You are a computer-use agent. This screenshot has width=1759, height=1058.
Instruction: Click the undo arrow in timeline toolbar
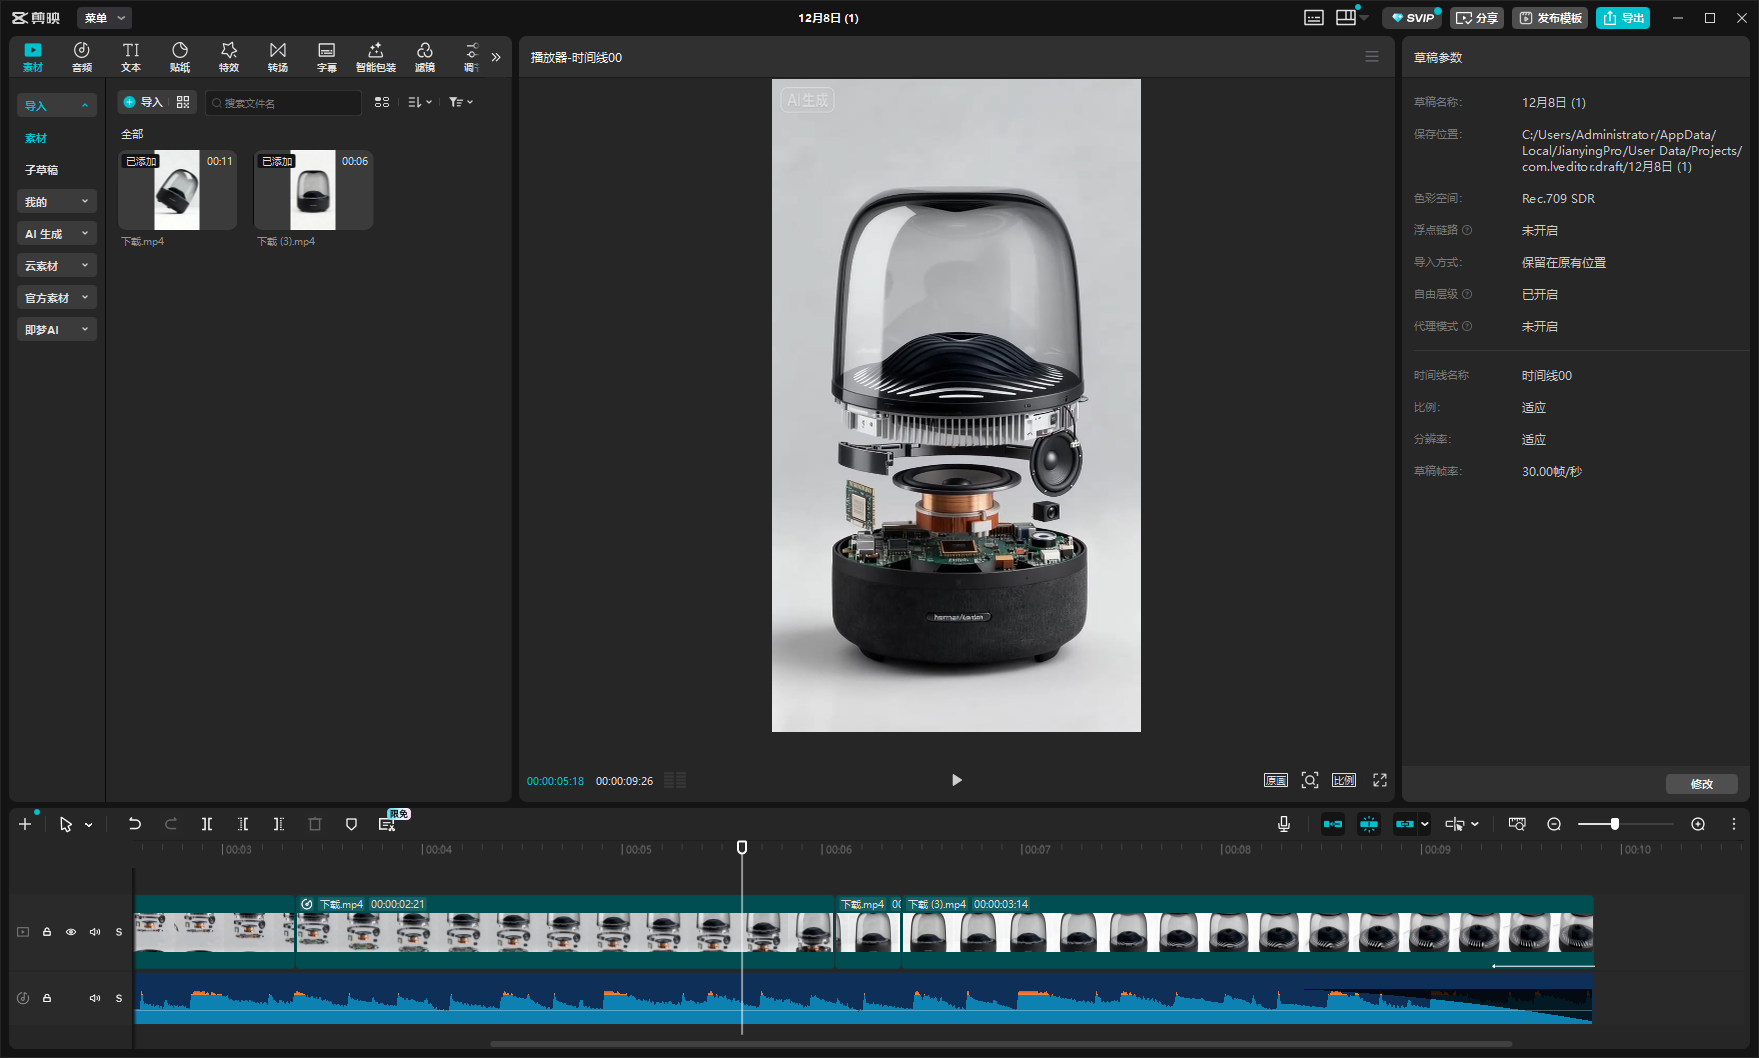[135, 824]
